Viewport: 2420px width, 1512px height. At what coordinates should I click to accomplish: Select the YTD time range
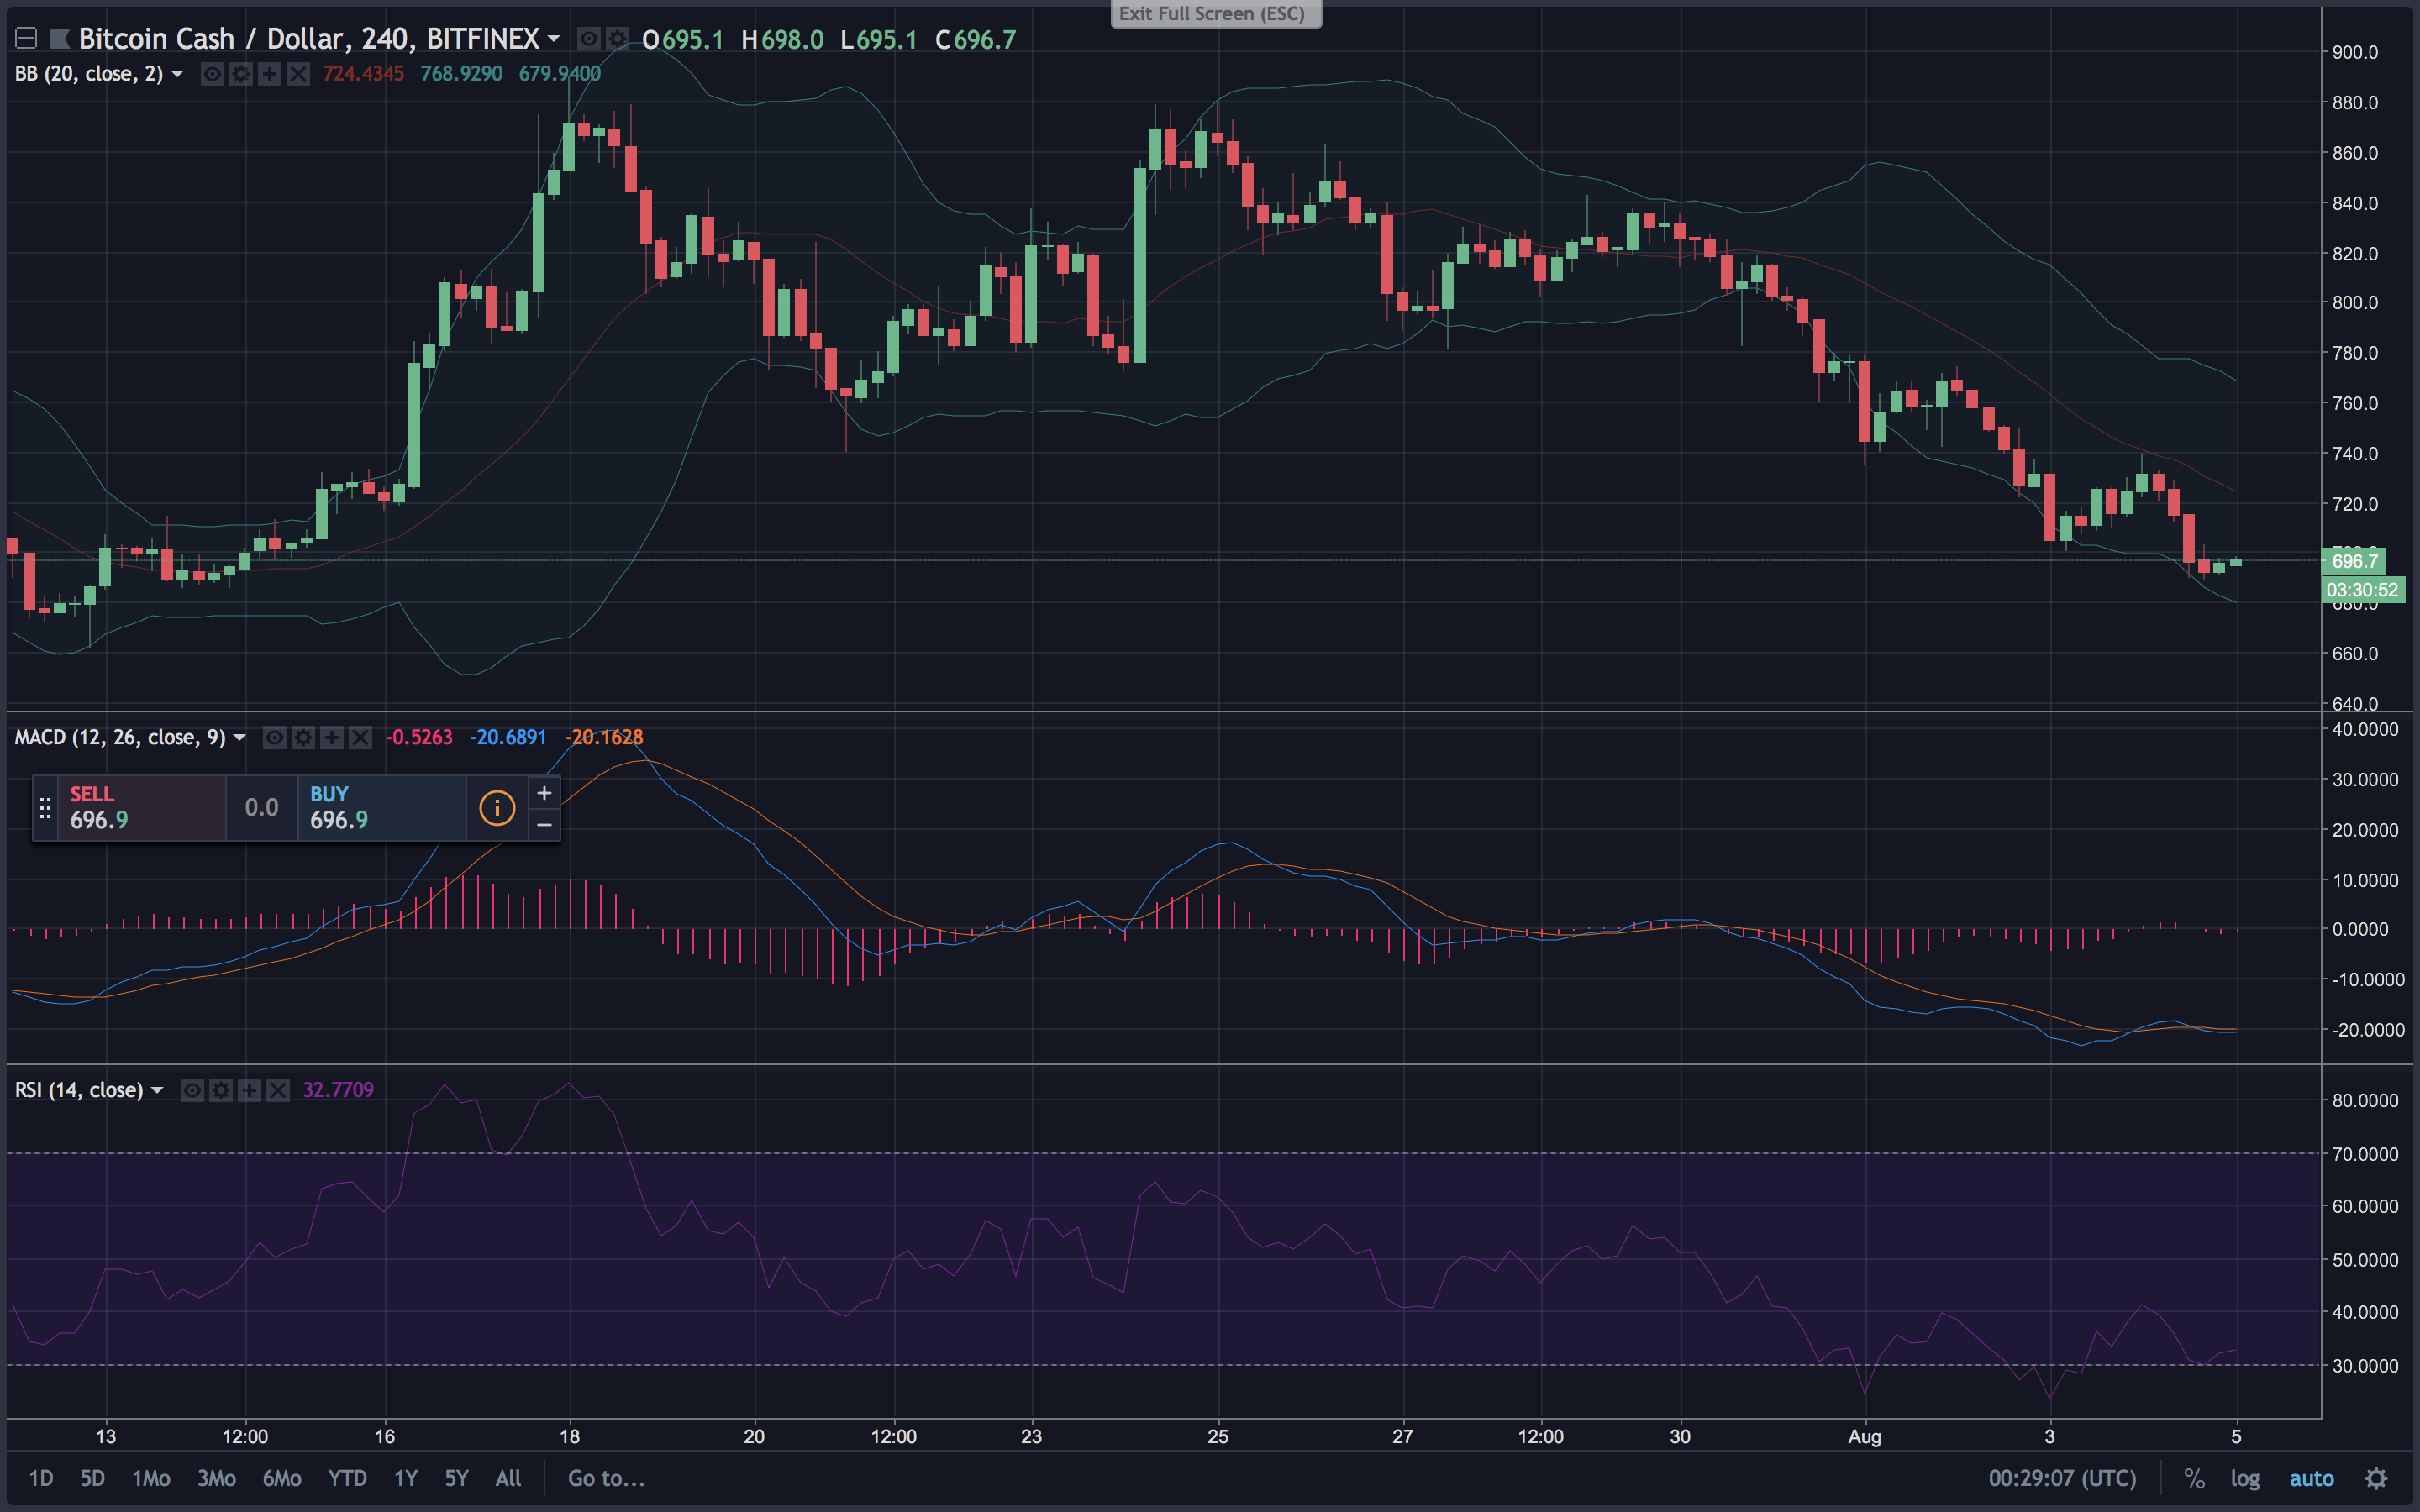point(347,1478)
